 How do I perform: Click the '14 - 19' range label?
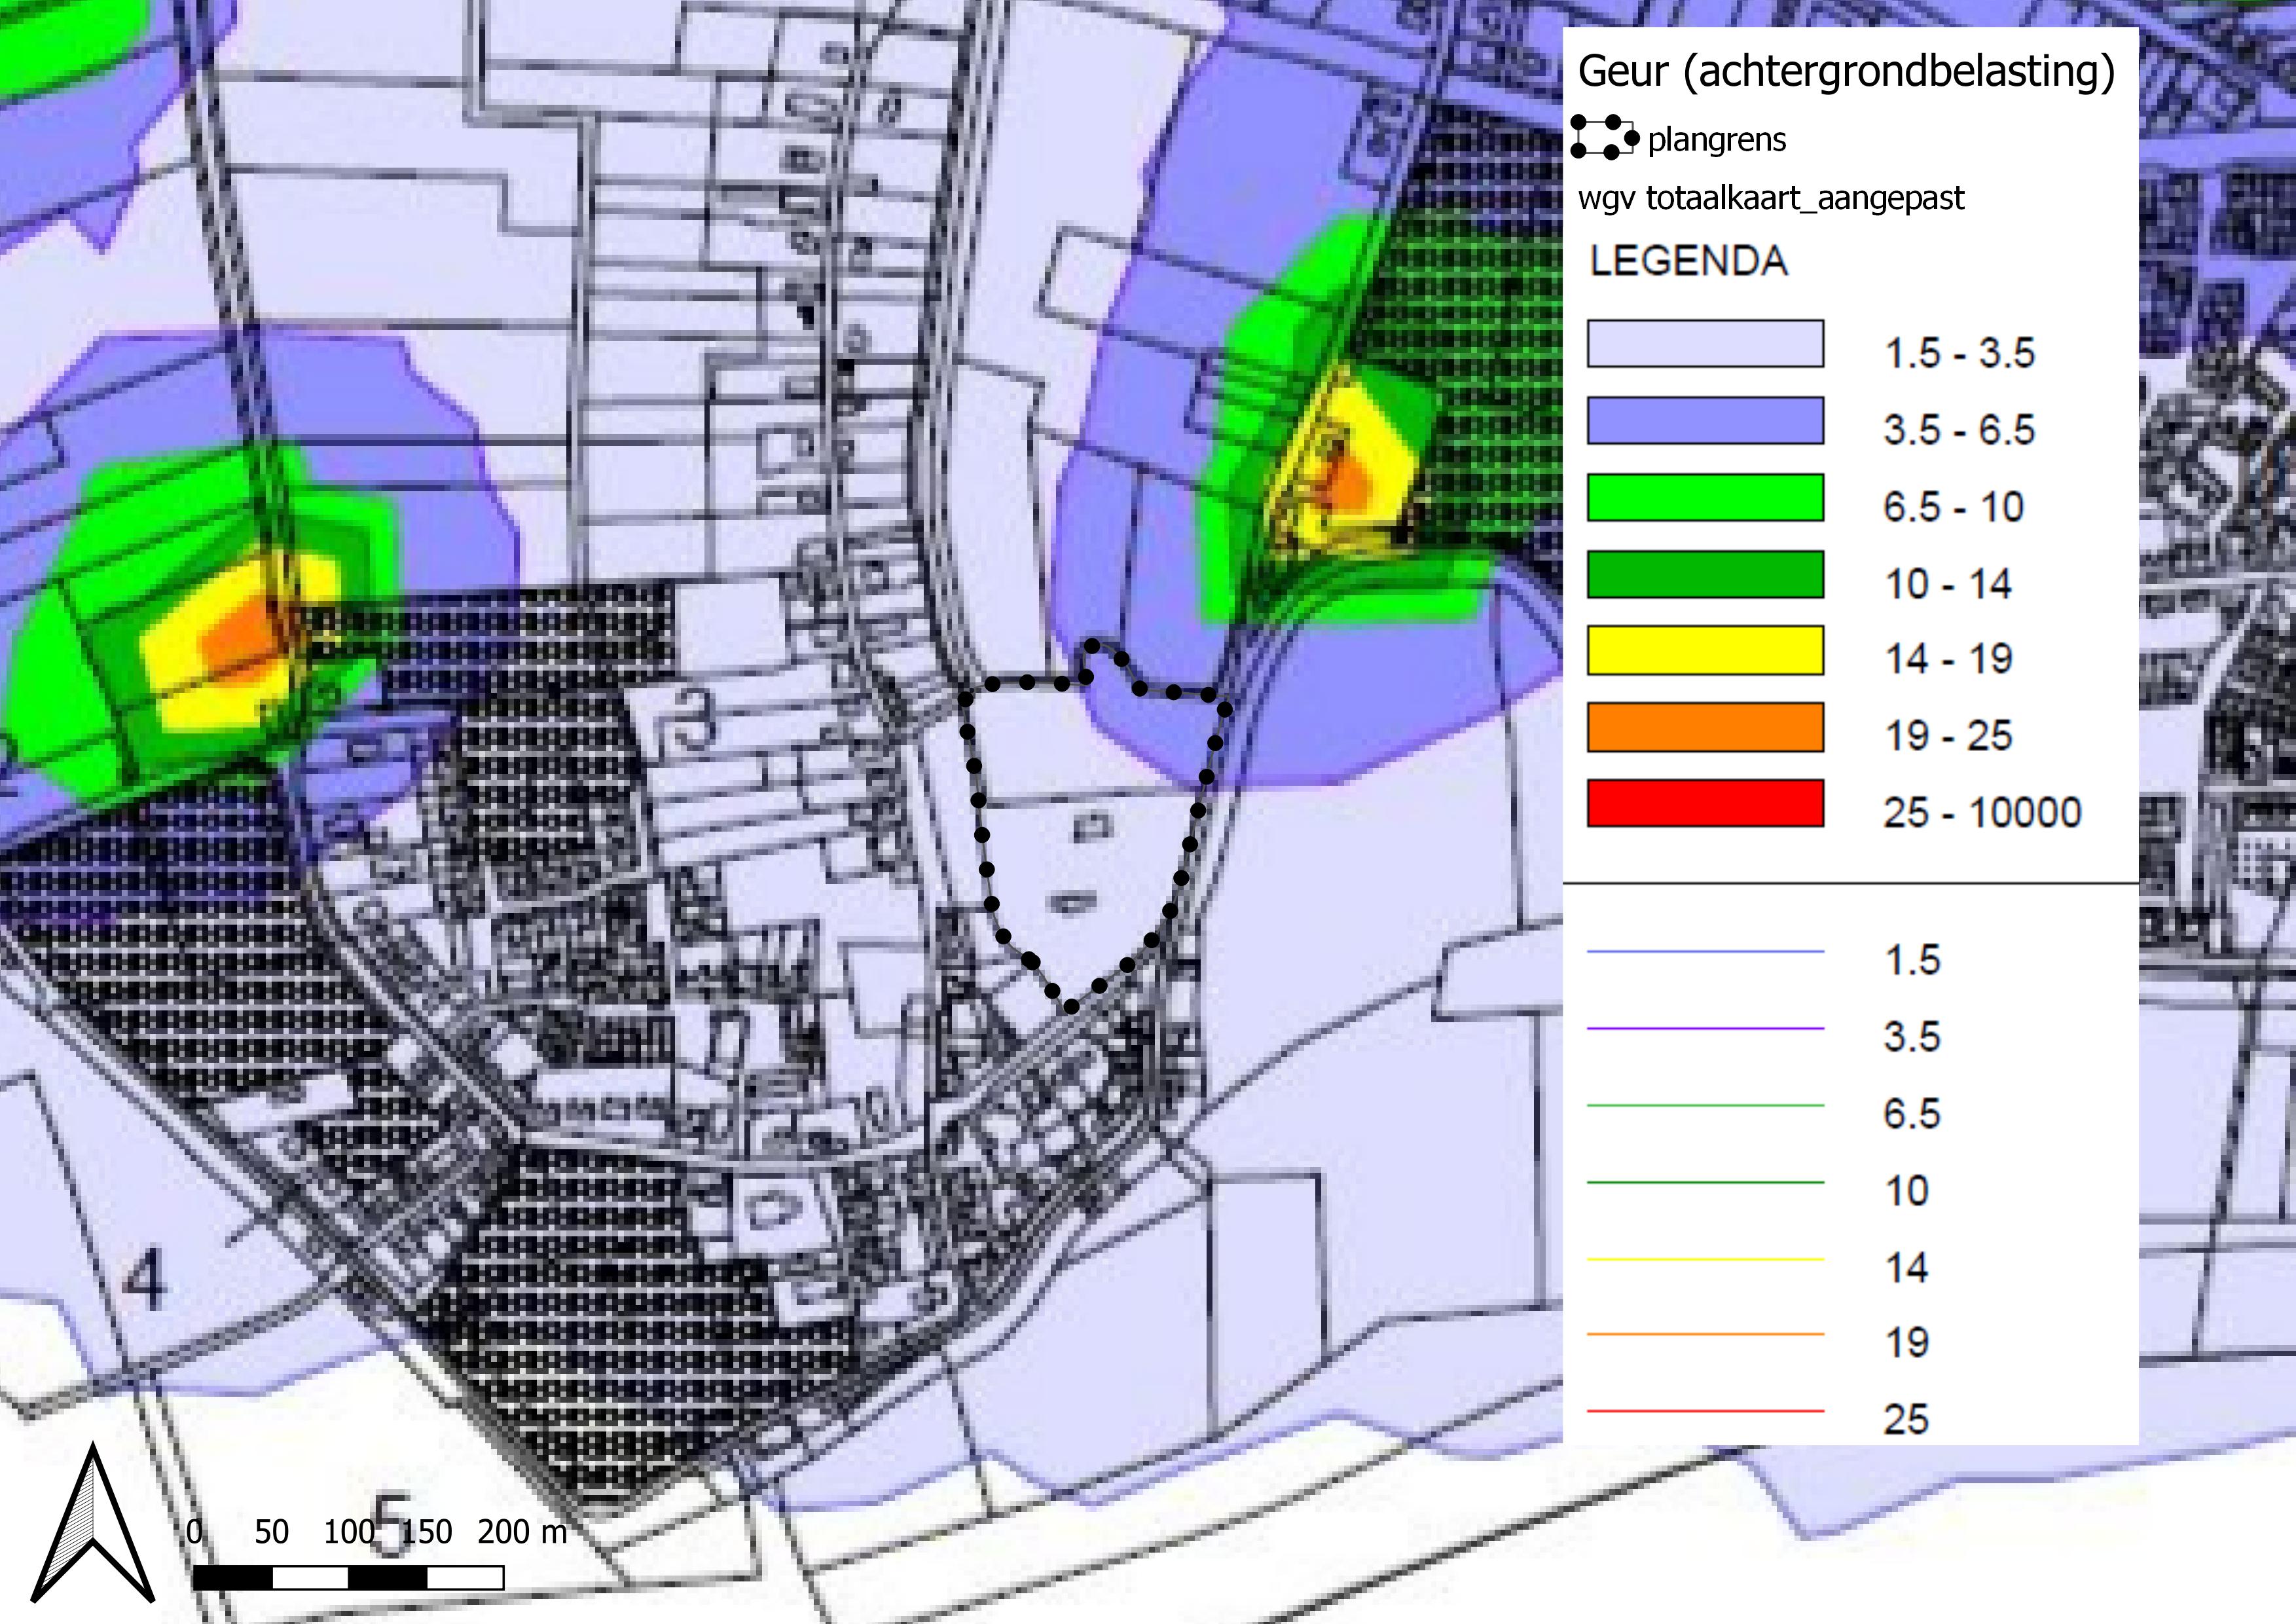(x=1948, y=660)
